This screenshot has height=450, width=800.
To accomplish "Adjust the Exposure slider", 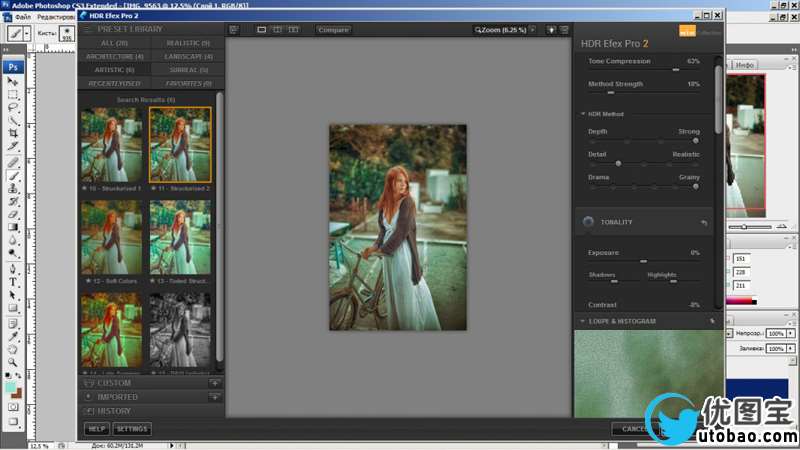I will point(644,261).
